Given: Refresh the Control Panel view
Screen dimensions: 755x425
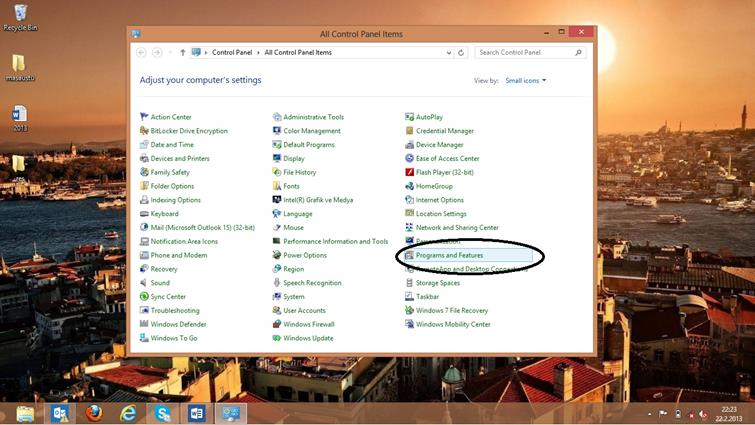Looking at the screenshot, I should (x=461, y=52).
